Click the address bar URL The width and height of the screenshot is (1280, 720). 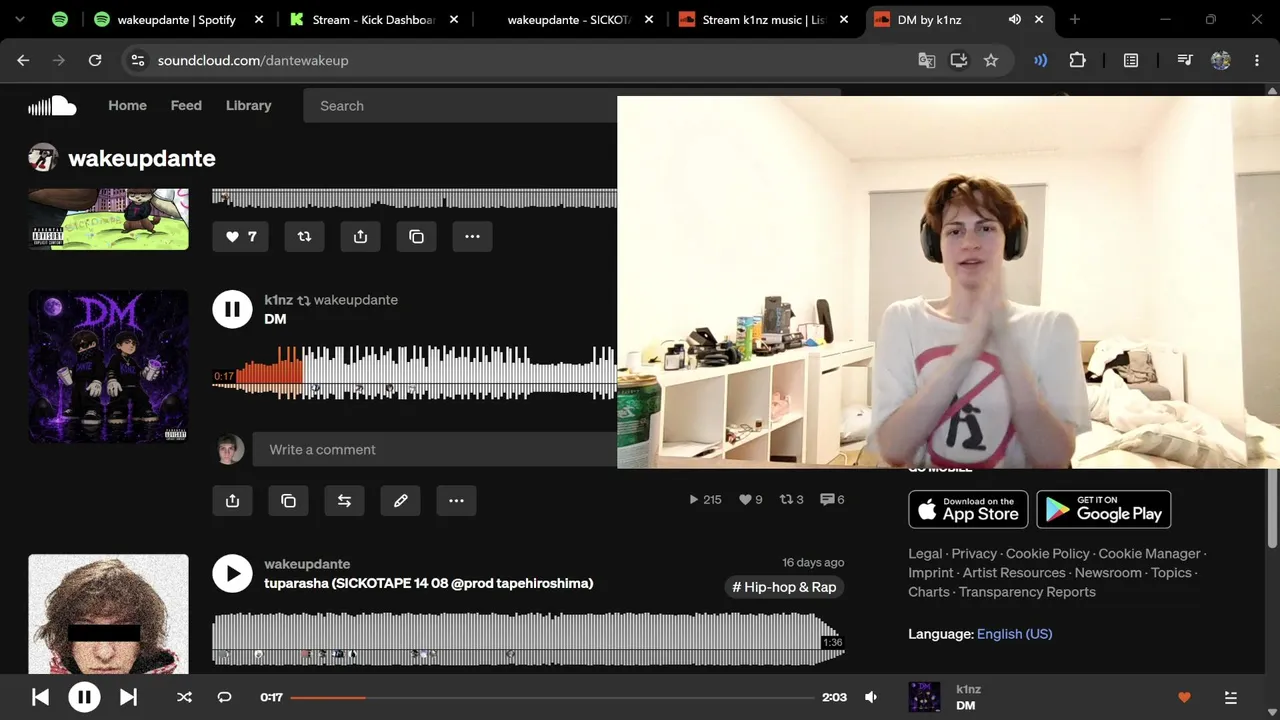(x=253, y=60)
